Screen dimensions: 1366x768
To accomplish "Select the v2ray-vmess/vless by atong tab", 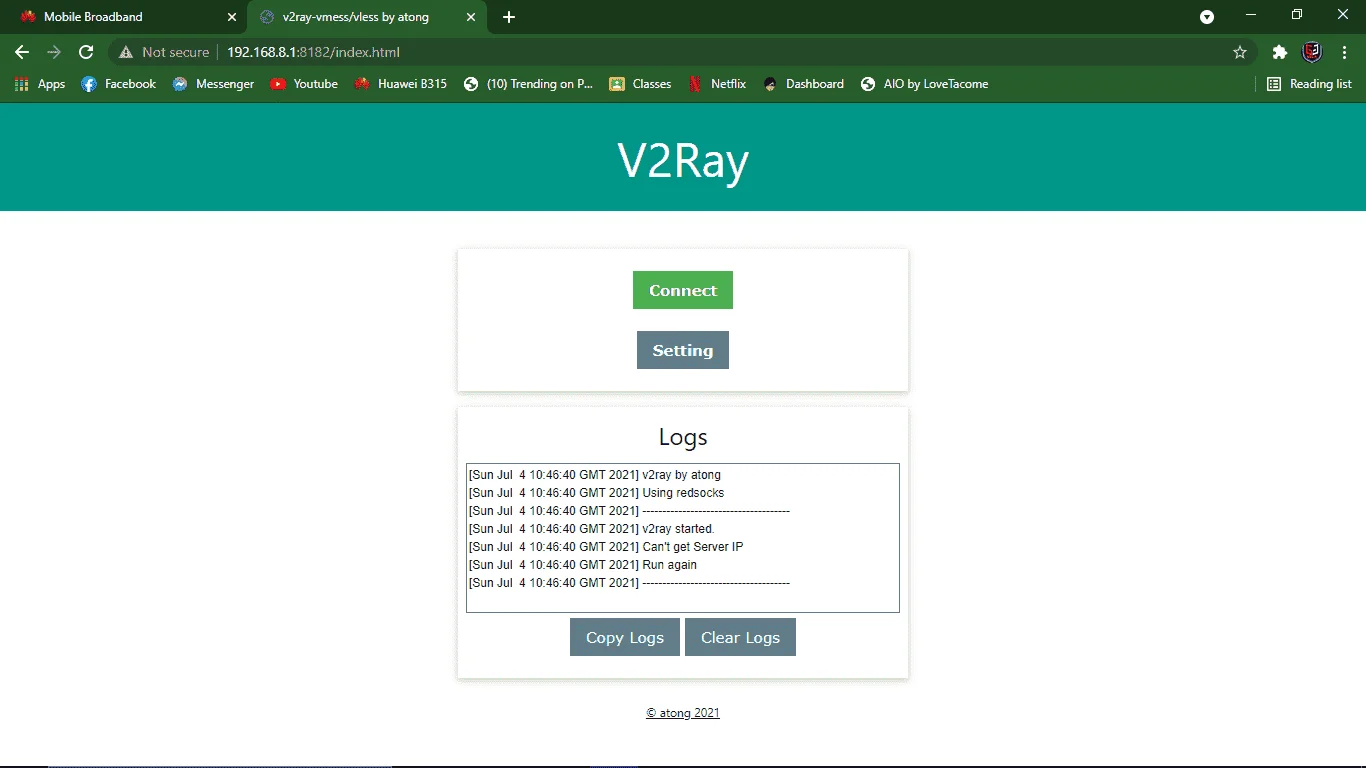I will (355, 17).
